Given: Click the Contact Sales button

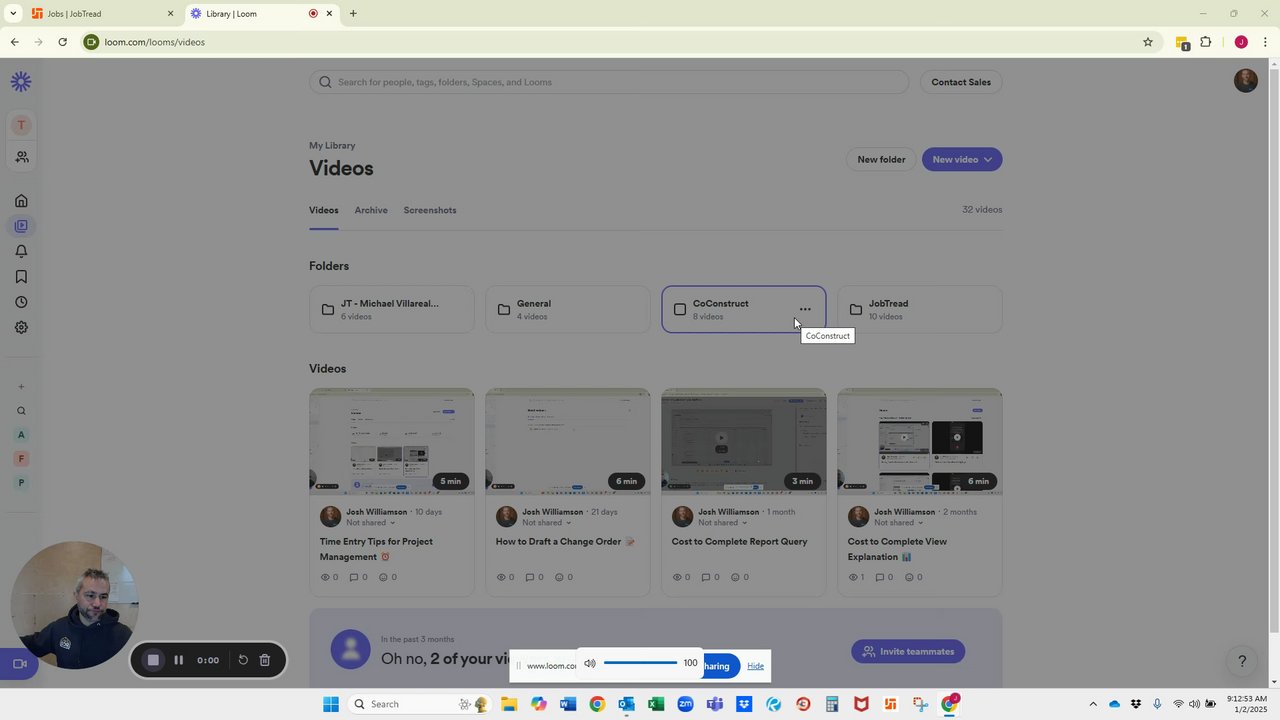Looking at the screenshot, I should coord(961,82).
